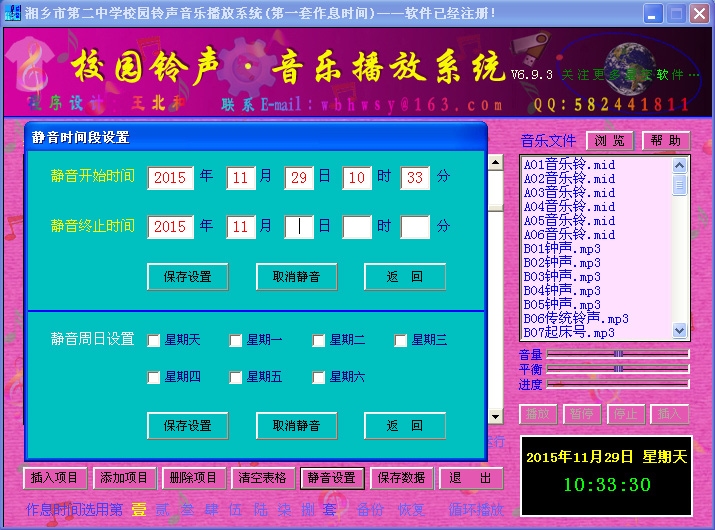
Task: Open the 帮助 help button
Action: (666, 140)
